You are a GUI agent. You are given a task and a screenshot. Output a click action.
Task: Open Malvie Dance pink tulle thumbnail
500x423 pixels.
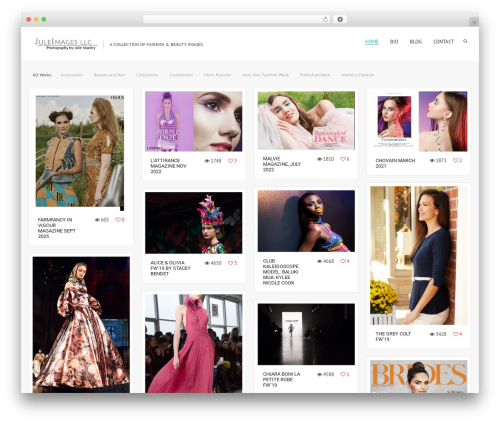coord(306,121)
